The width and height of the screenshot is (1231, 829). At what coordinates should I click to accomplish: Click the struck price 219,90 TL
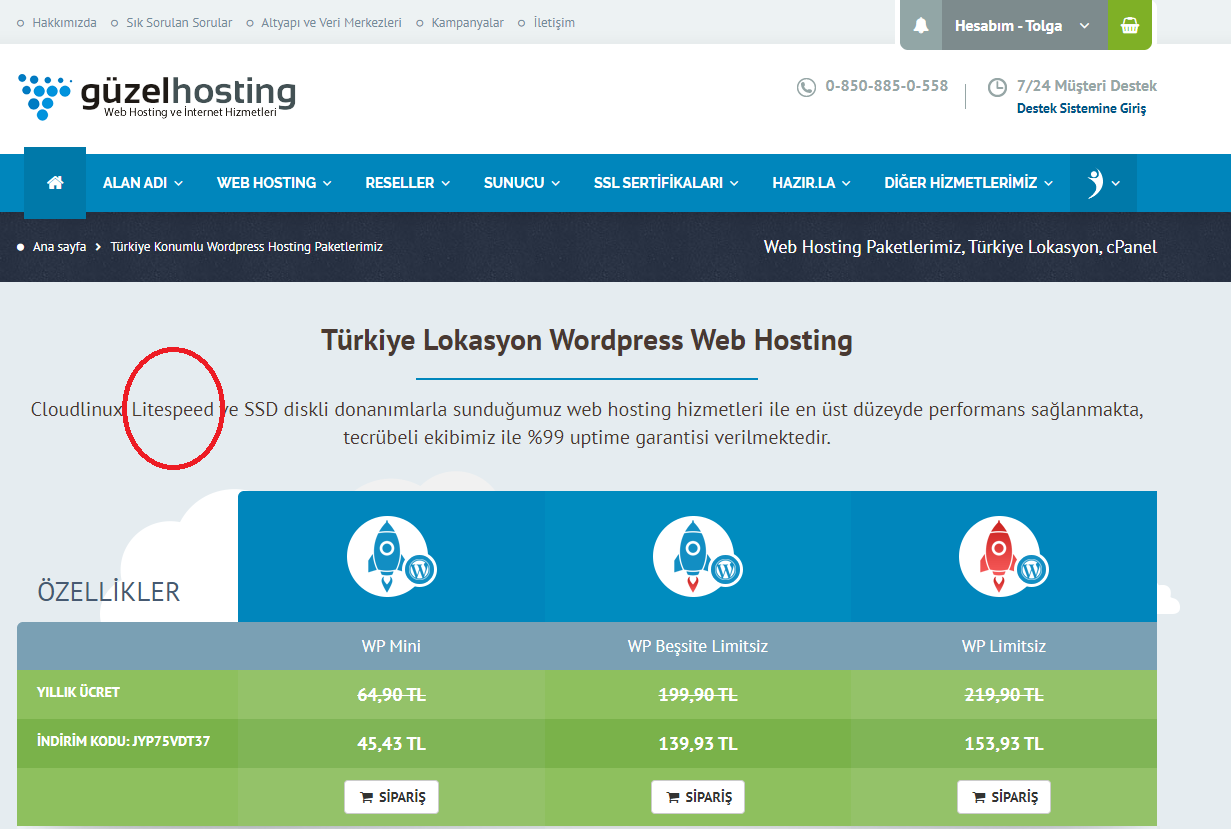coord(1004,695)
